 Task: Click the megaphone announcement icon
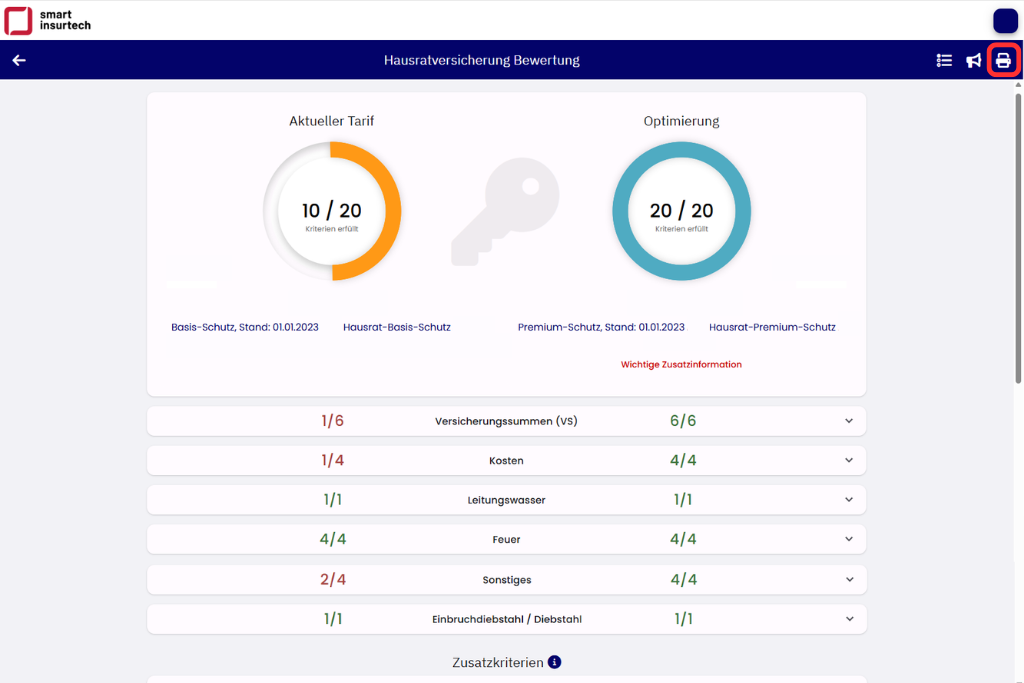pos(973,60)
